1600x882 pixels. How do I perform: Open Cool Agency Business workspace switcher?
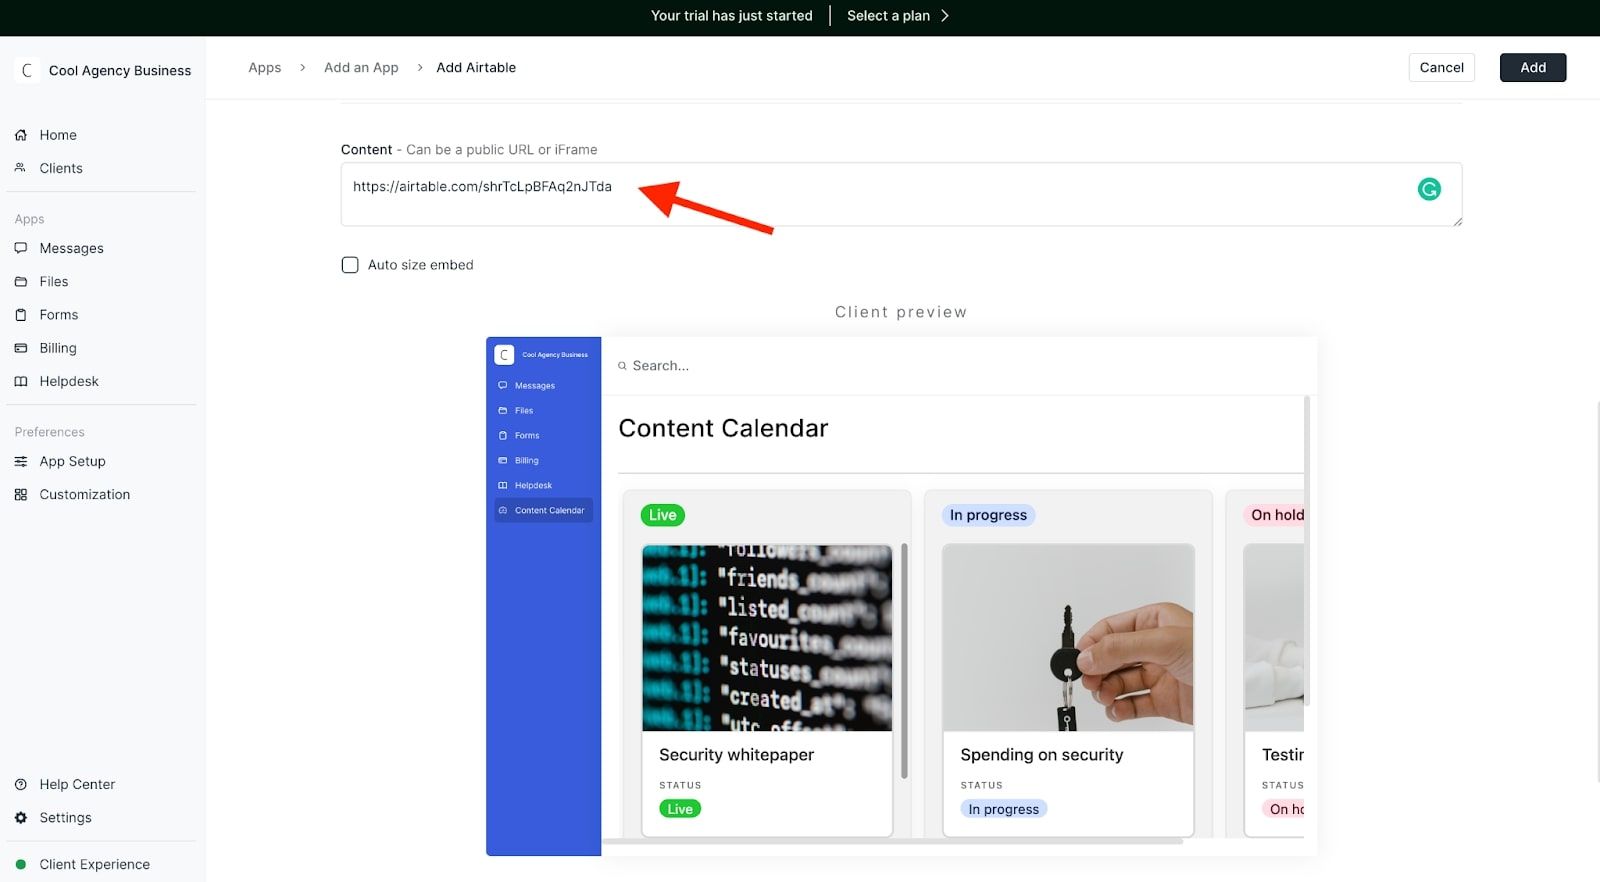click(105, 71)
